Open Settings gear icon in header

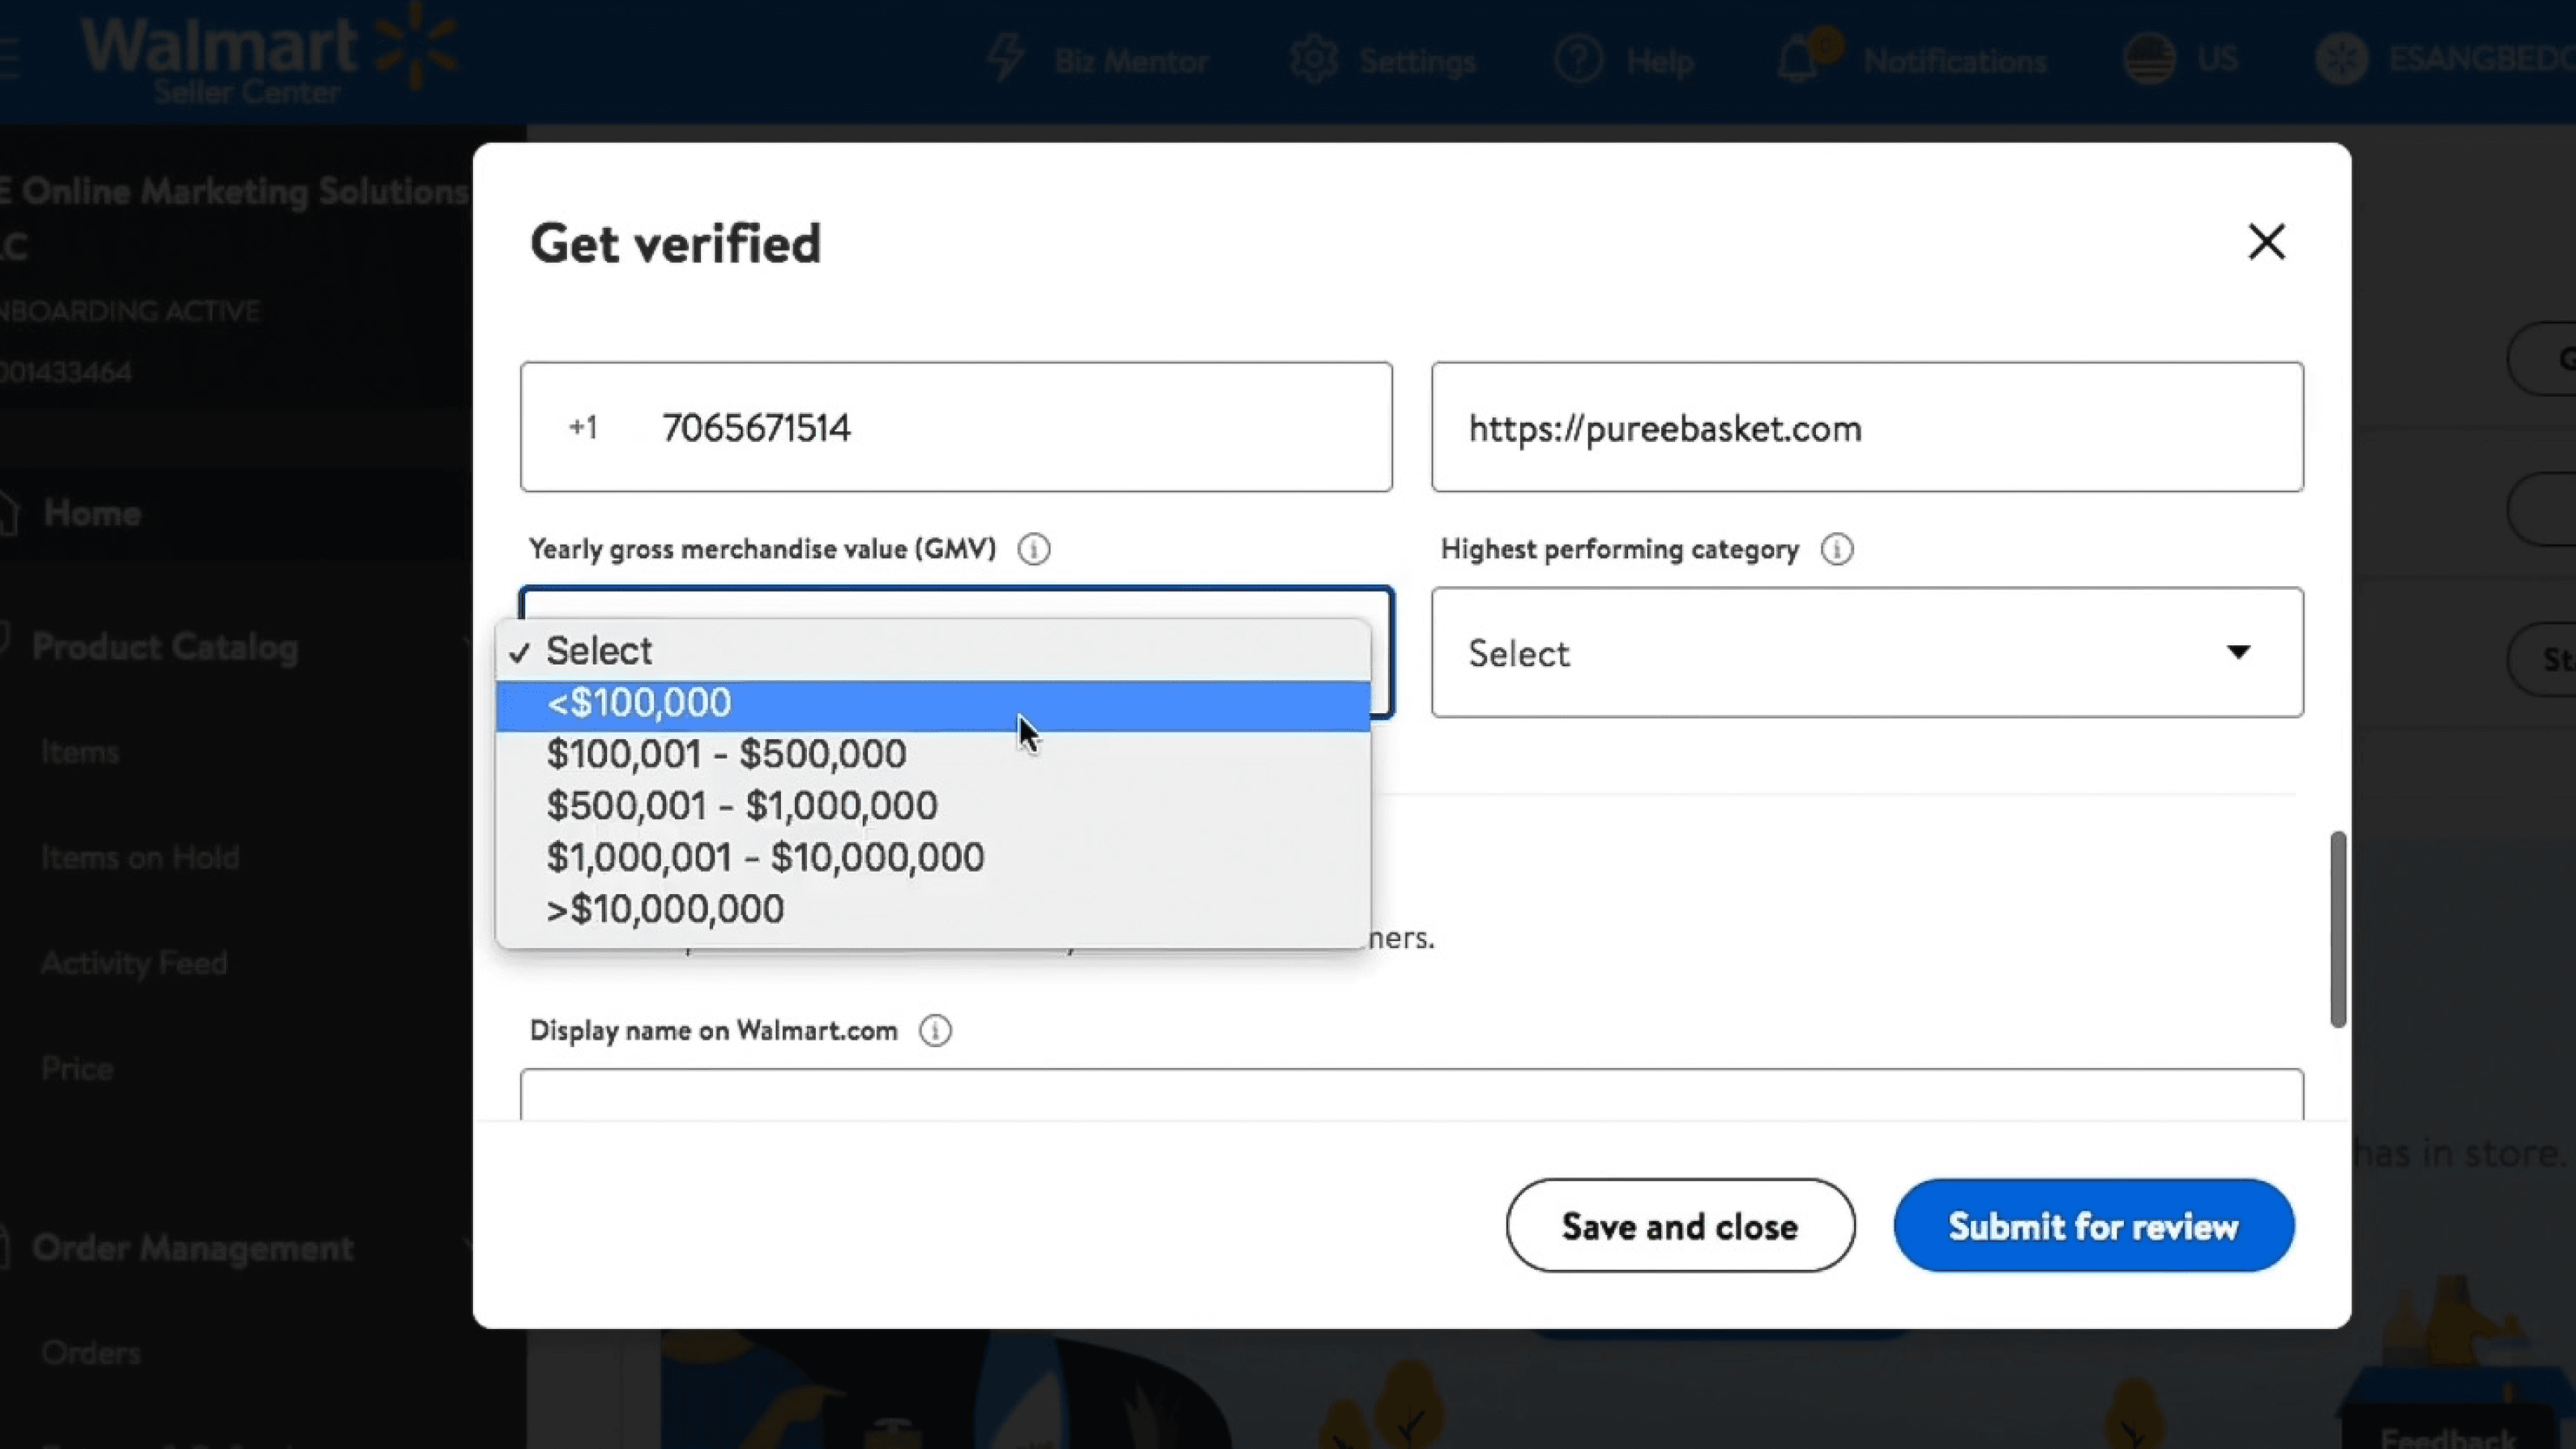pos(1313,60)
